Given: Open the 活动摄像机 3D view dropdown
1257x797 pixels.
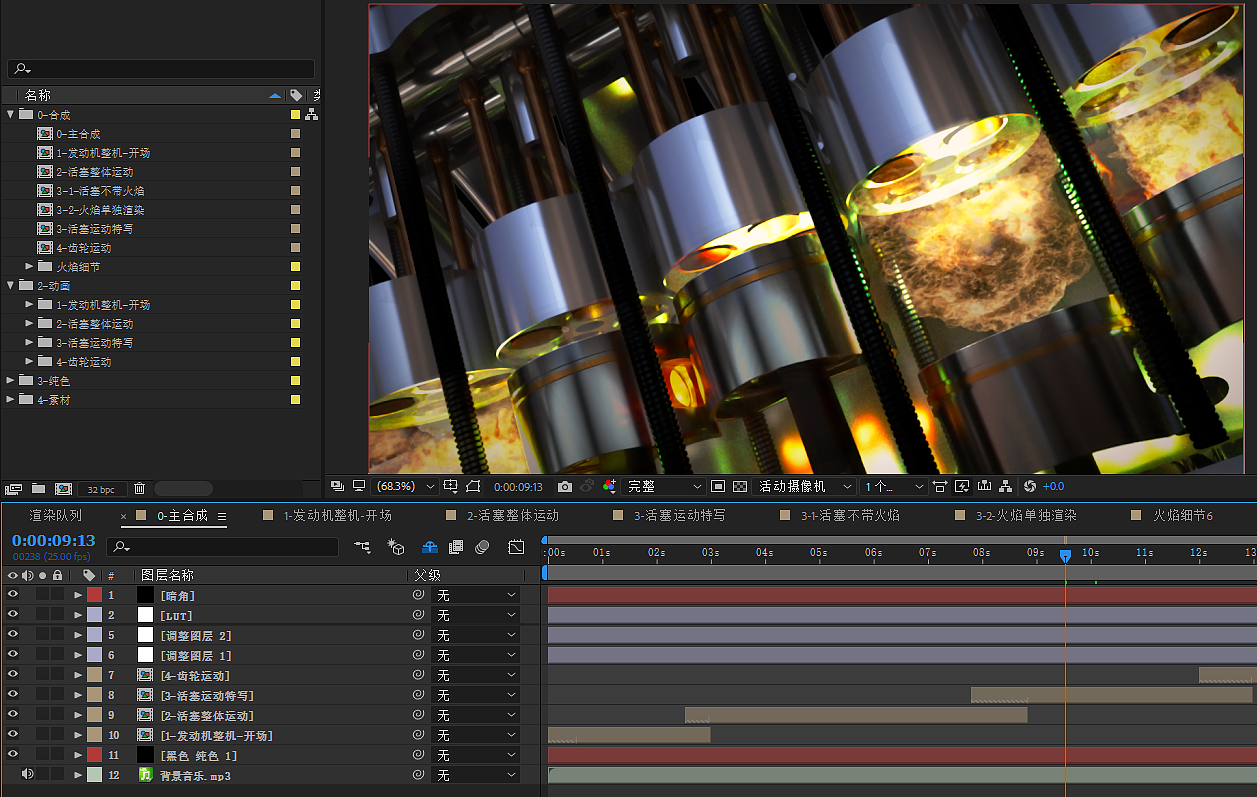Looking at the screenshot, I should [x=805, y=486].
